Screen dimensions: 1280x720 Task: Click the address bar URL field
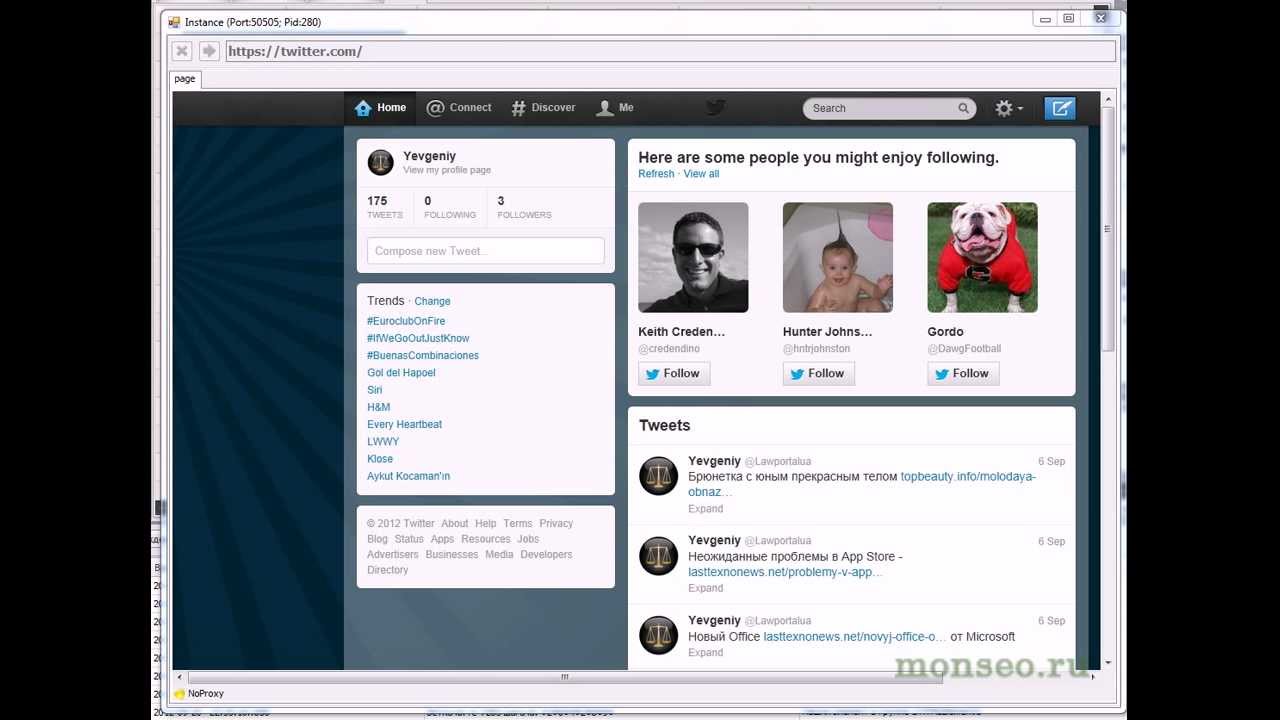coord(670,51)
